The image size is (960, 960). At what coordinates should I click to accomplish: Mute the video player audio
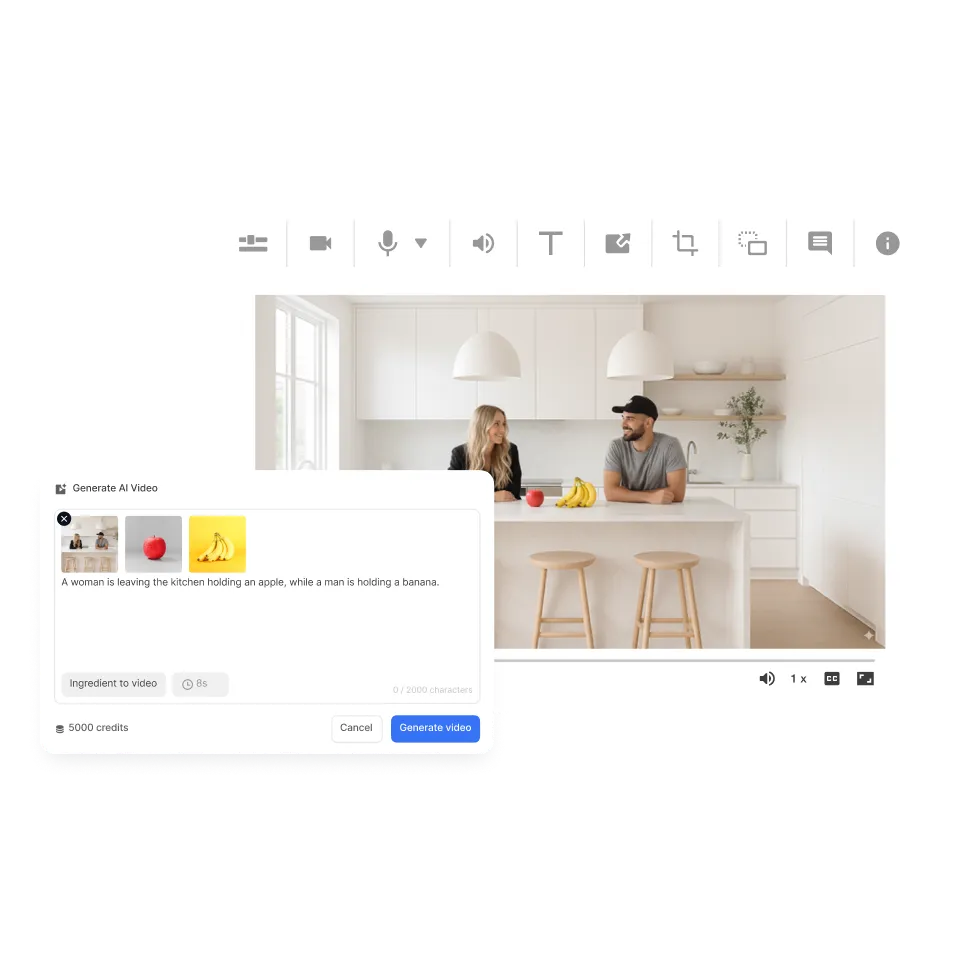coord(767,678)
